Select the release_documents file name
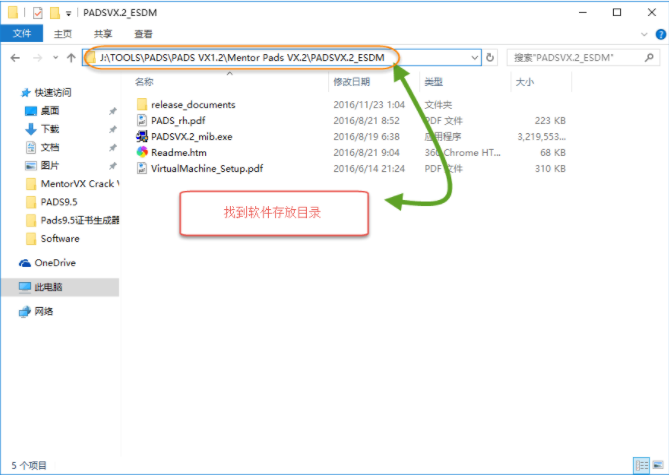 (193, 105)
